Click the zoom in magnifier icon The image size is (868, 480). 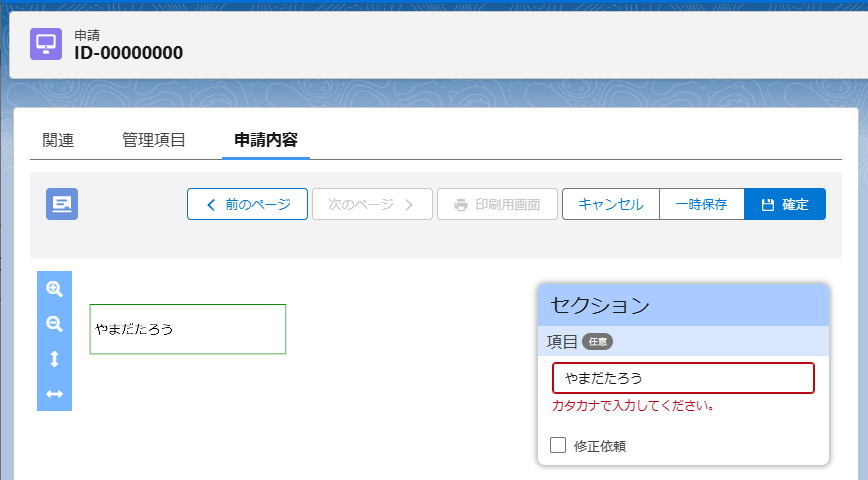(54, 289)
